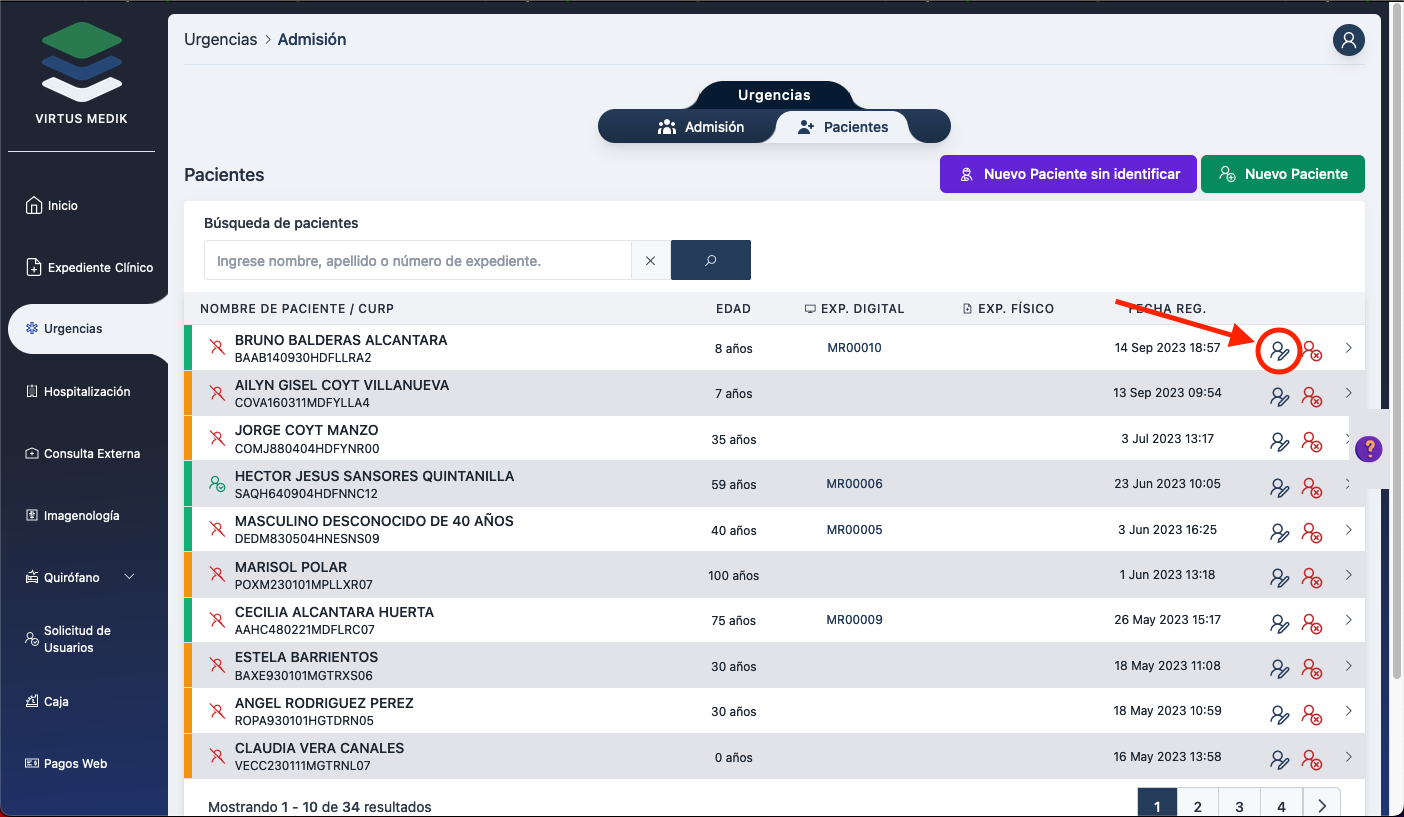The image size is (1404, 817).
Task: Click the magnifier search button
Action: point(710,260)
